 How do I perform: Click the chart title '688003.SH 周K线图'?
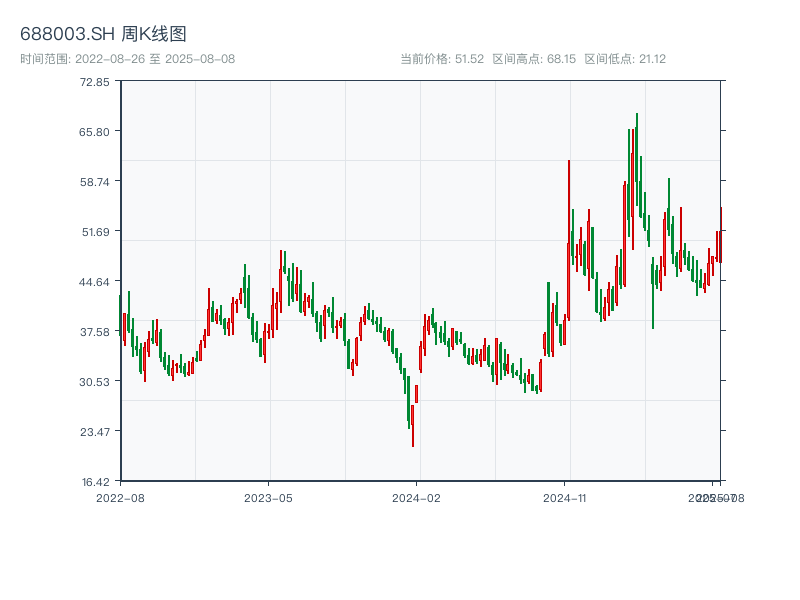click(103, 34)
